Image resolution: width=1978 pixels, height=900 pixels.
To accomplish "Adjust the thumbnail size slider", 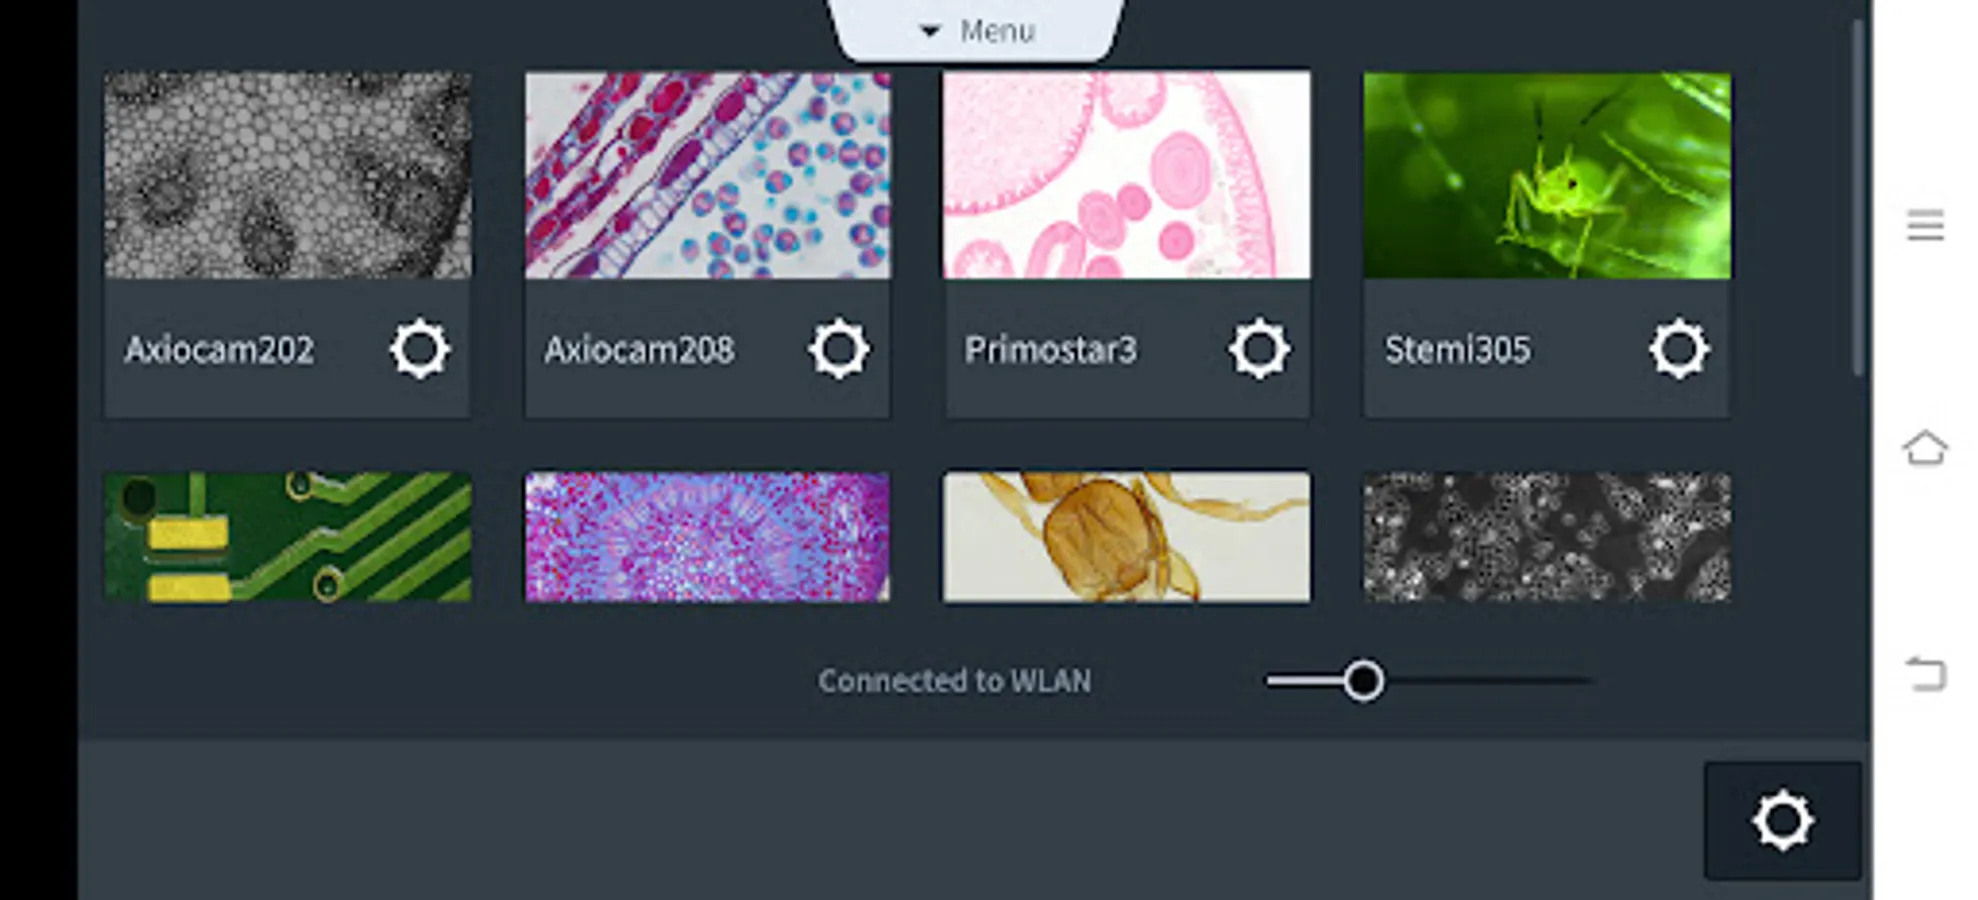I will pos(1429,681).
